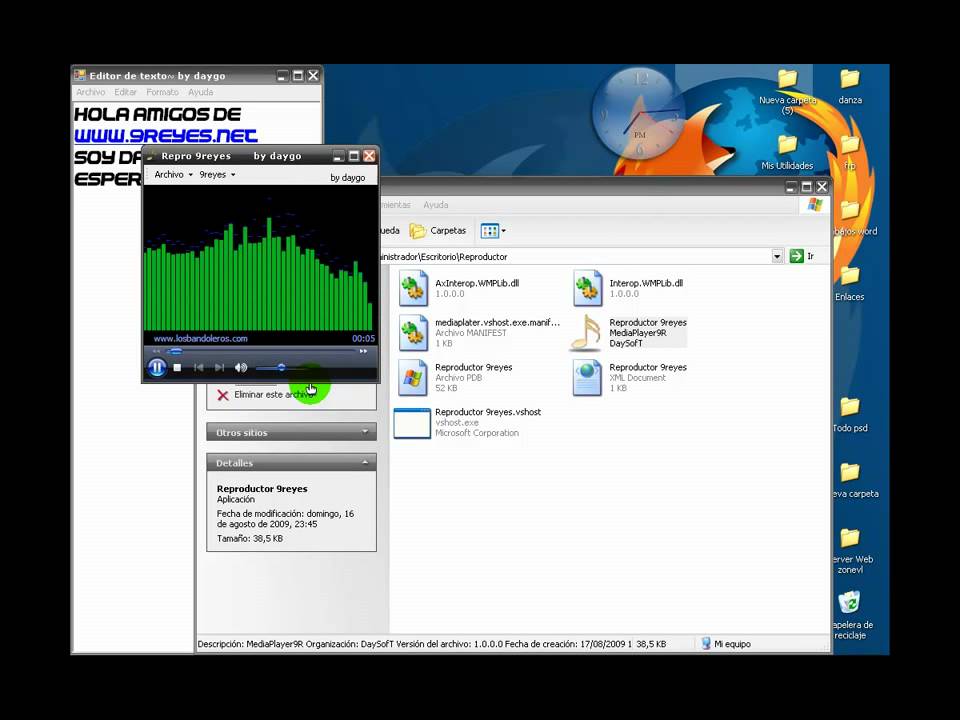Click the desktop analog clock widget

(640, 114)
